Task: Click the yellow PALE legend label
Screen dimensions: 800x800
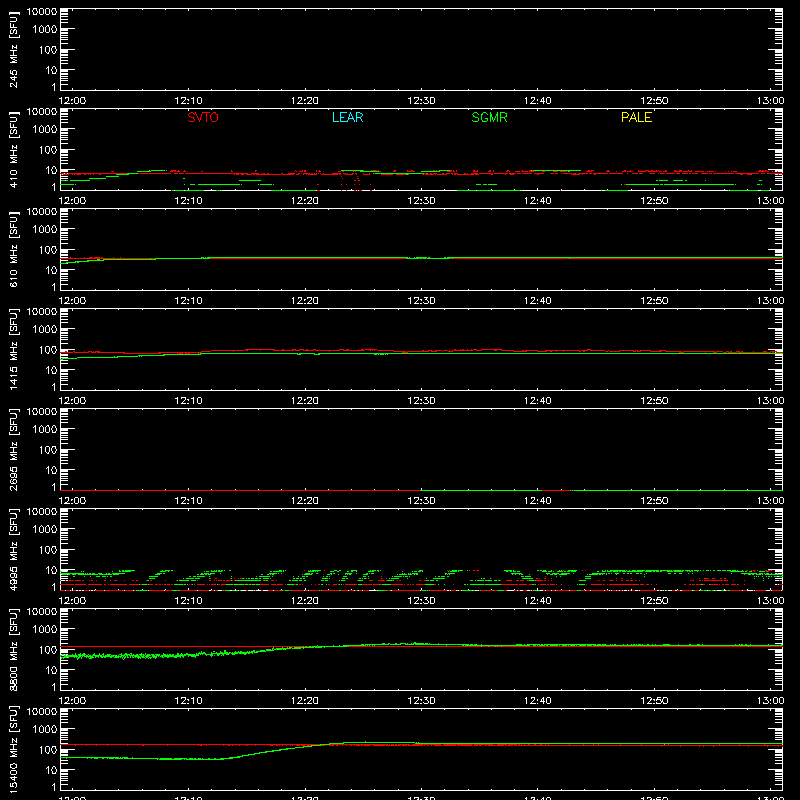Action: [x=636, y=117]
